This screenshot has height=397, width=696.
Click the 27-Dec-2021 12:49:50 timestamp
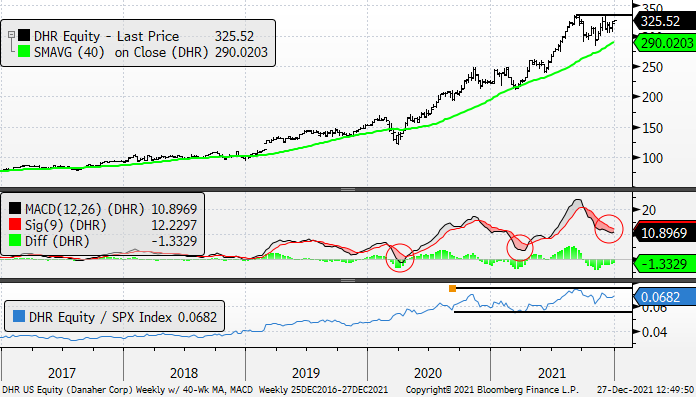646,390
